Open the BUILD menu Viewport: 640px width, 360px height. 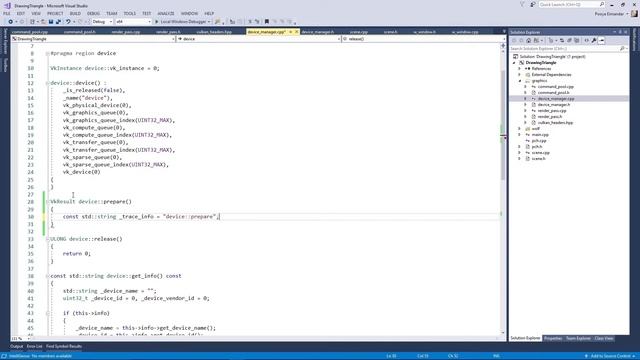pyautogui.click(x=75, y=13)
